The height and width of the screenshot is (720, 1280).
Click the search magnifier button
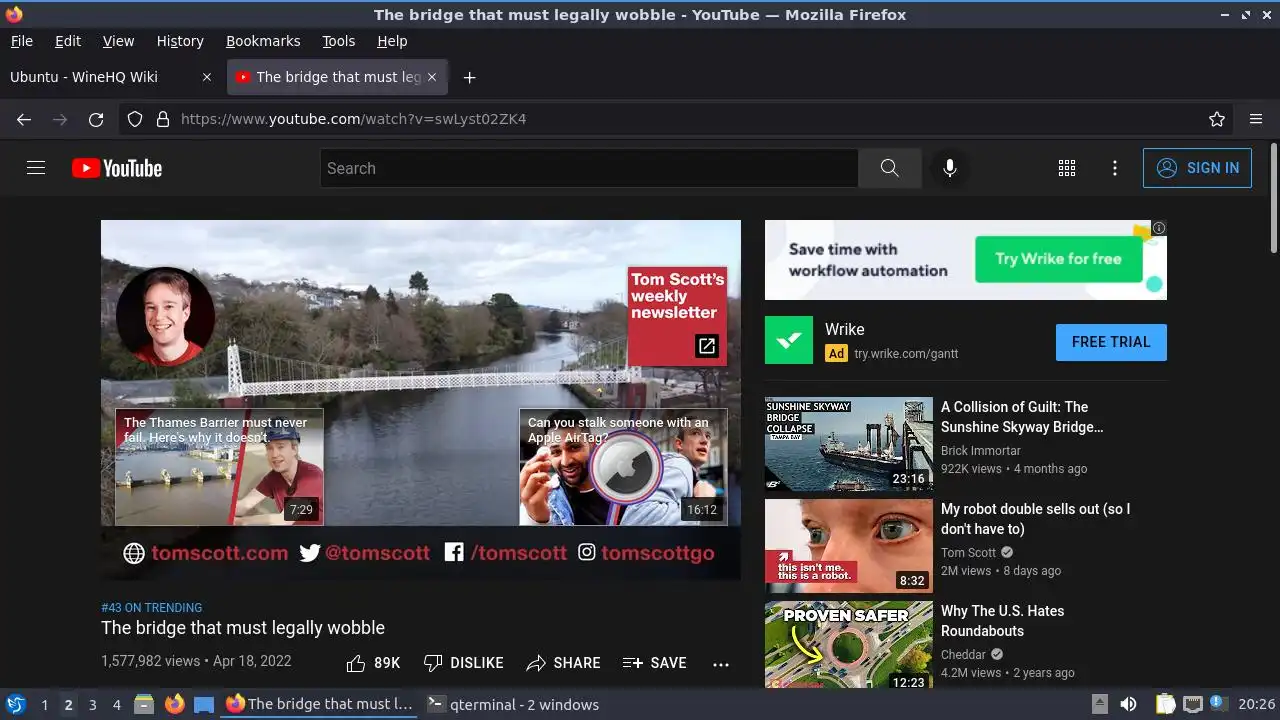click(x=889, y=168)
